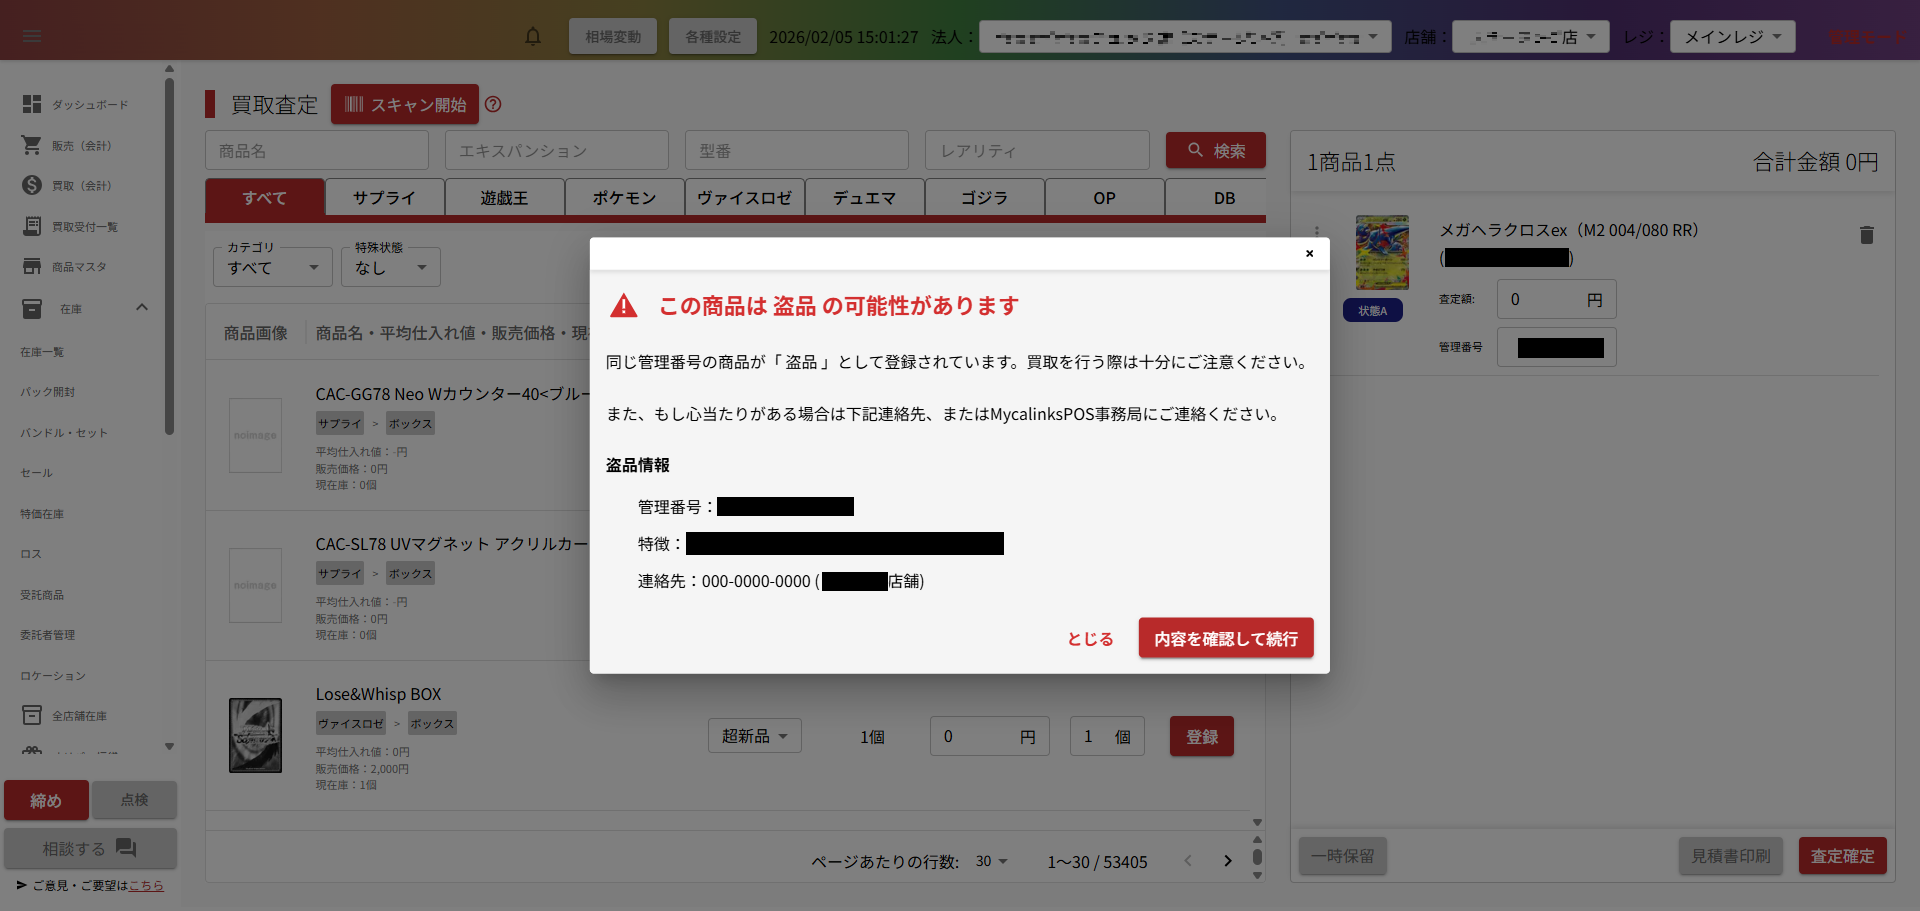Click the 商品名 search field

click(x=317, y=151)
